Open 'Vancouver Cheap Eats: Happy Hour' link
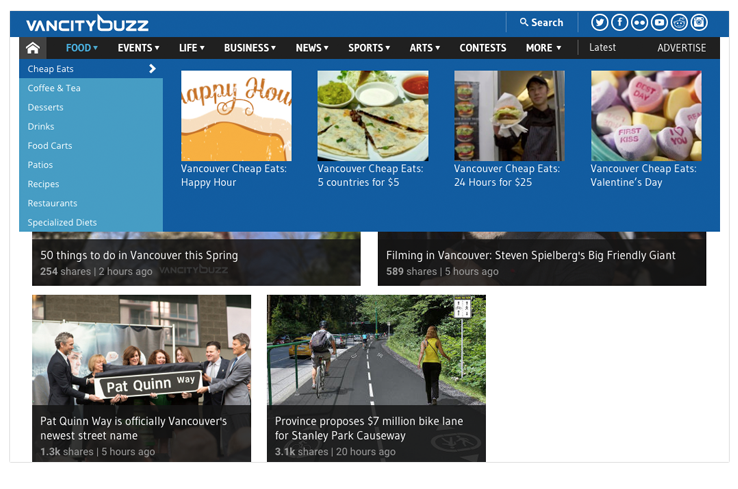Image resolution: width=738 pixels, height=489 pixels. click(x=233, y=176)
